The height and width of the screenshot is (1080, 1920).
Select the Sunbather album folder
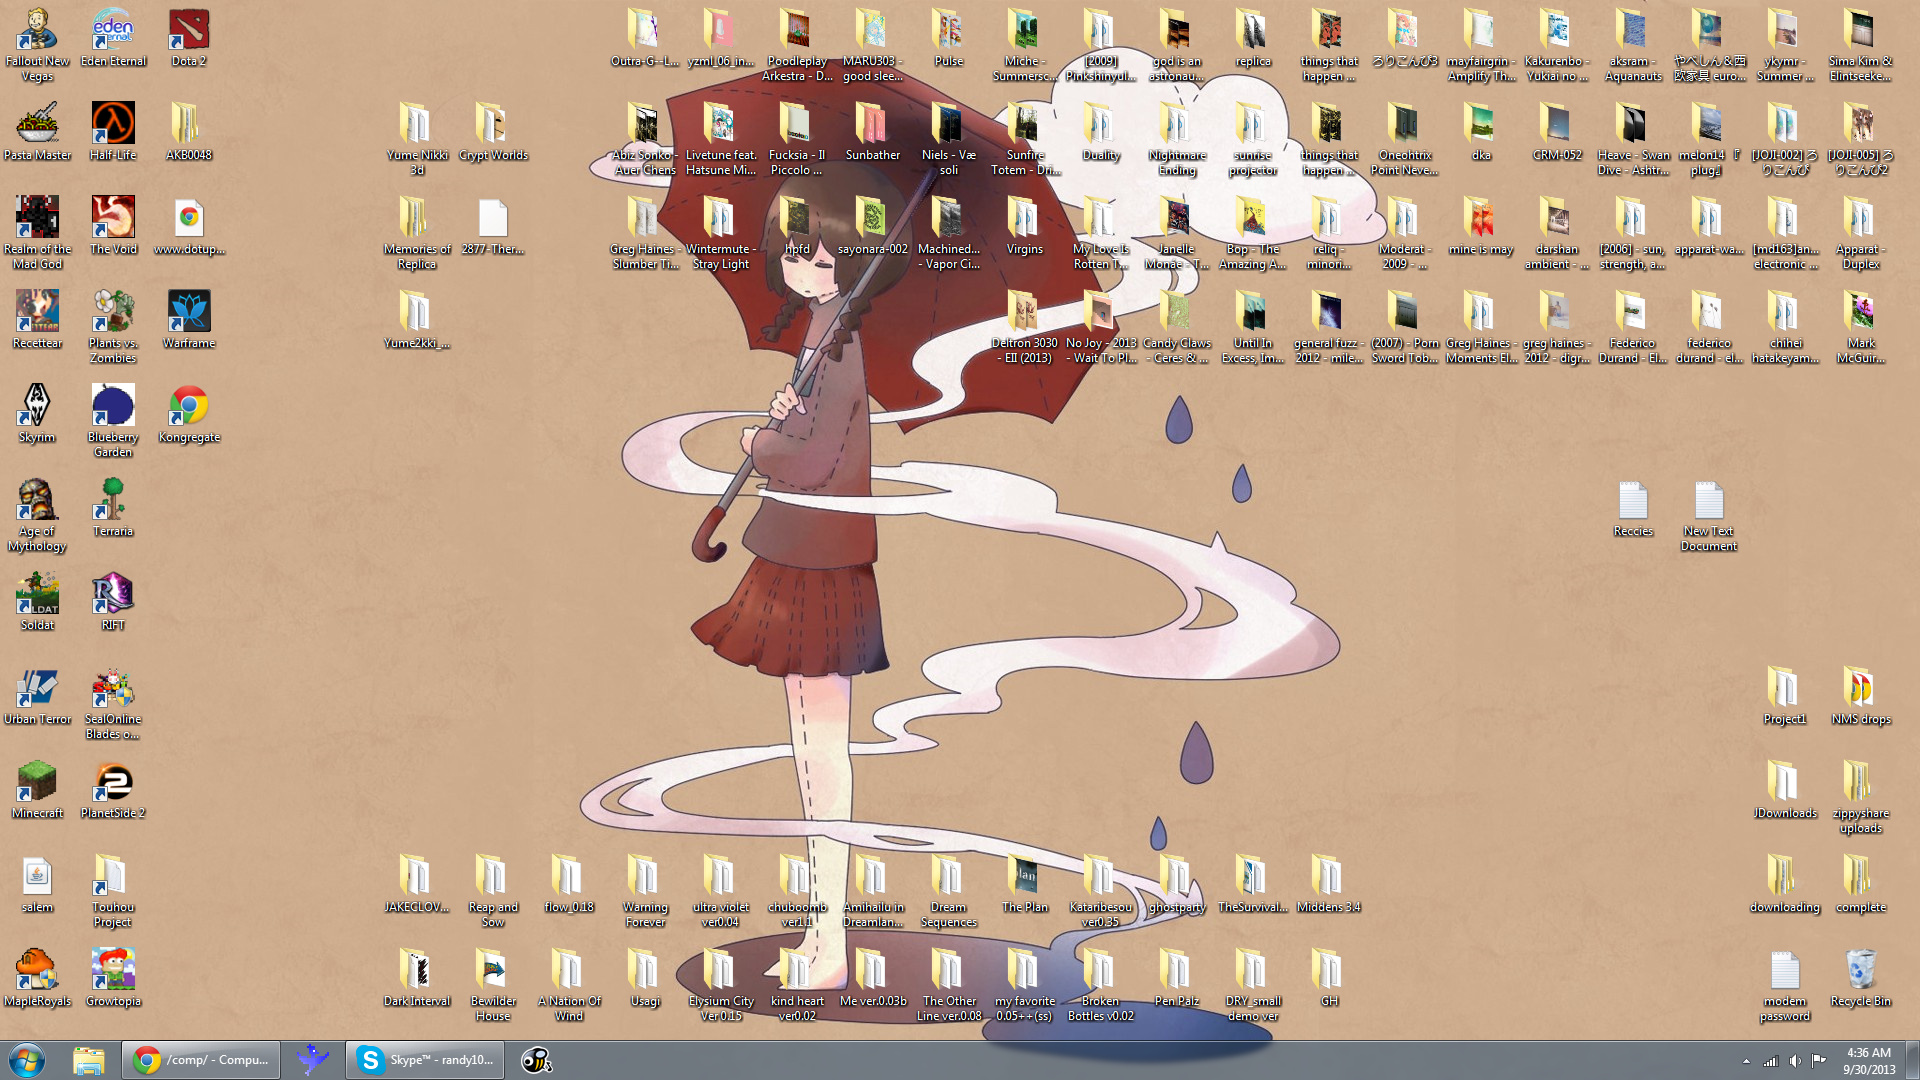[x=873, y=132]
